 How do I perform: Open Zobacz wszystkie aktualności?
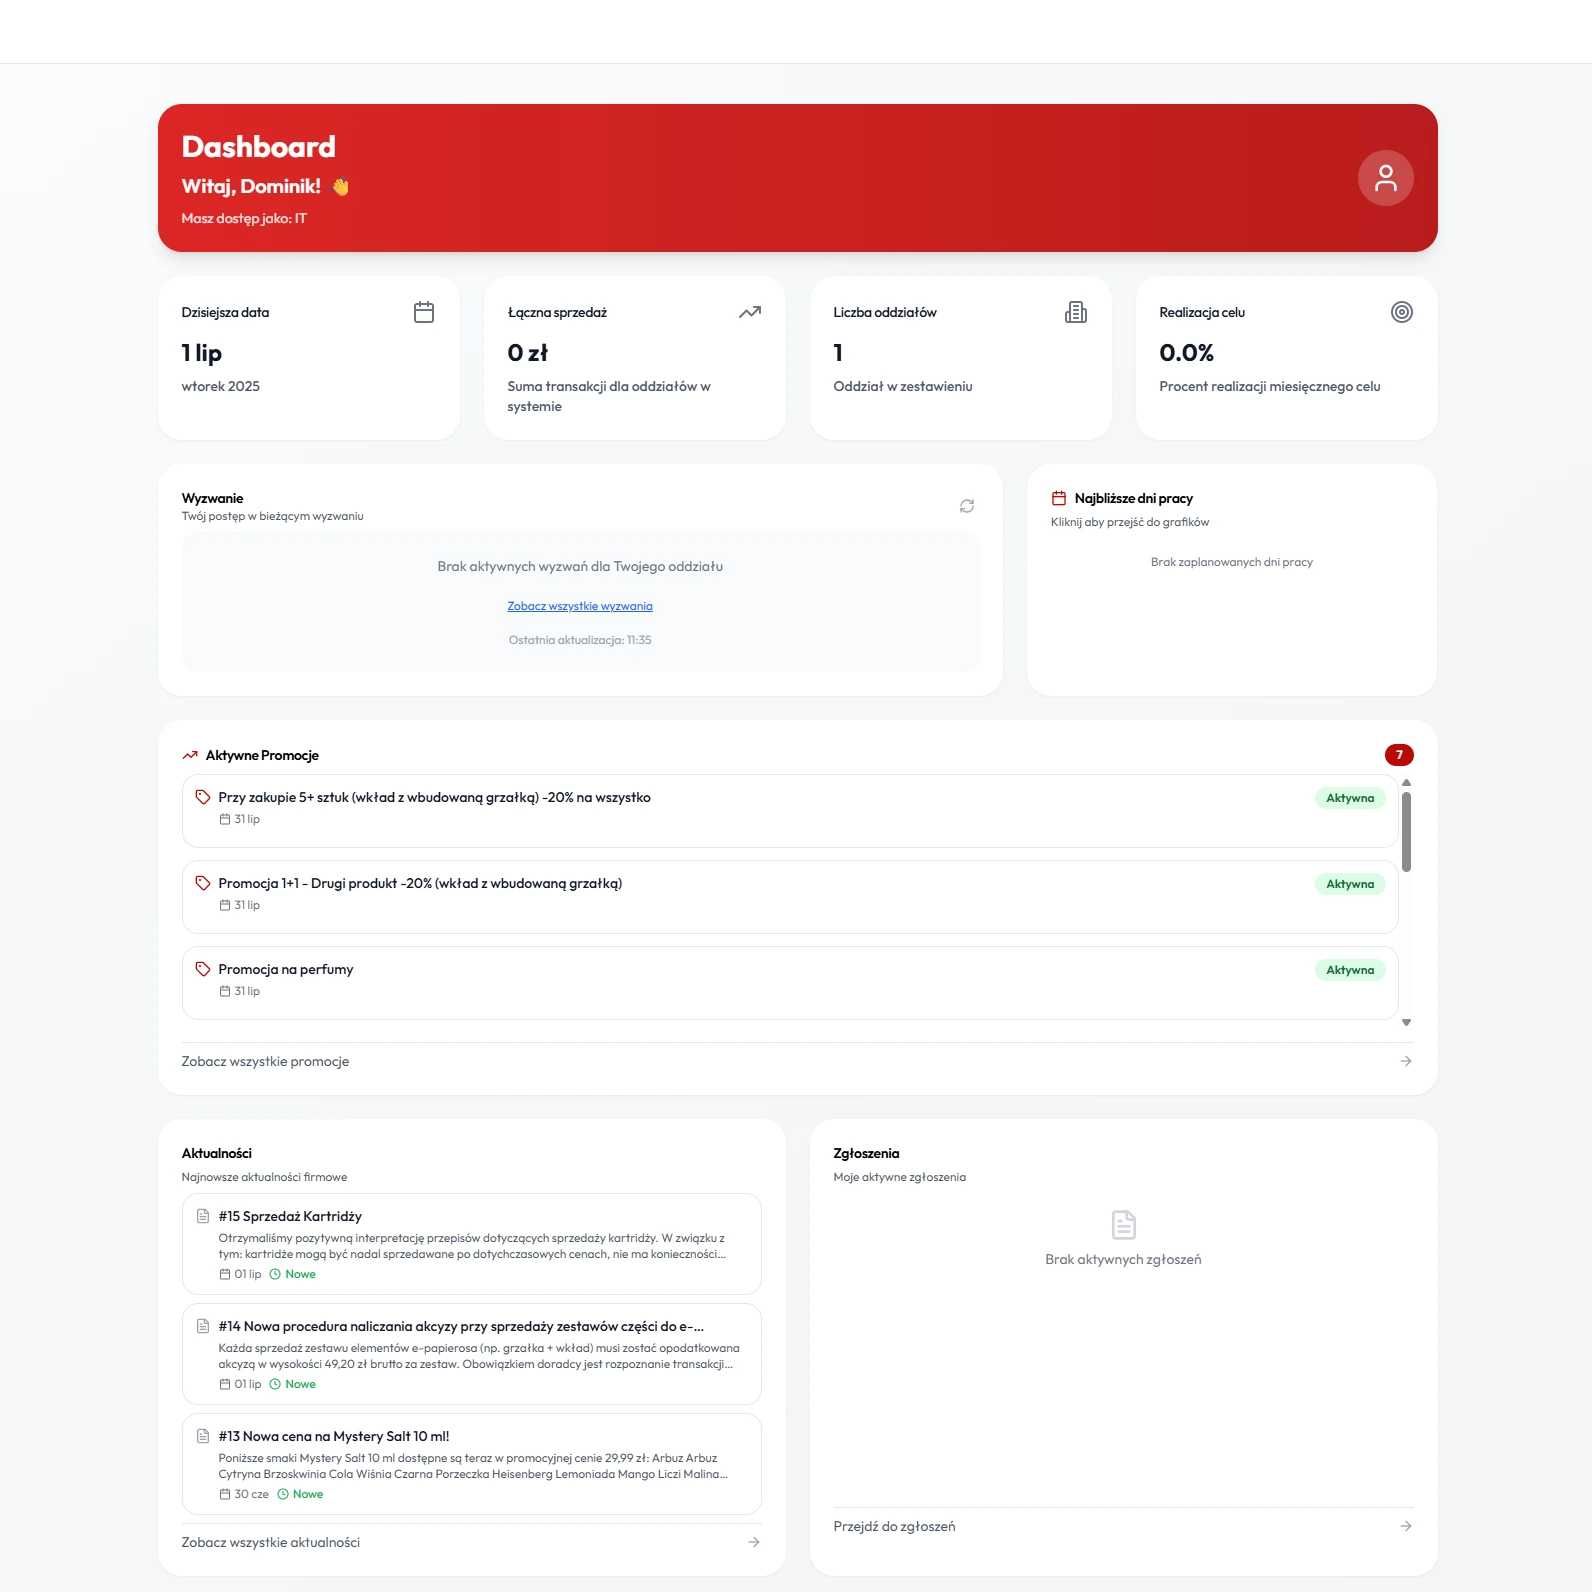tap(271, 1542)
